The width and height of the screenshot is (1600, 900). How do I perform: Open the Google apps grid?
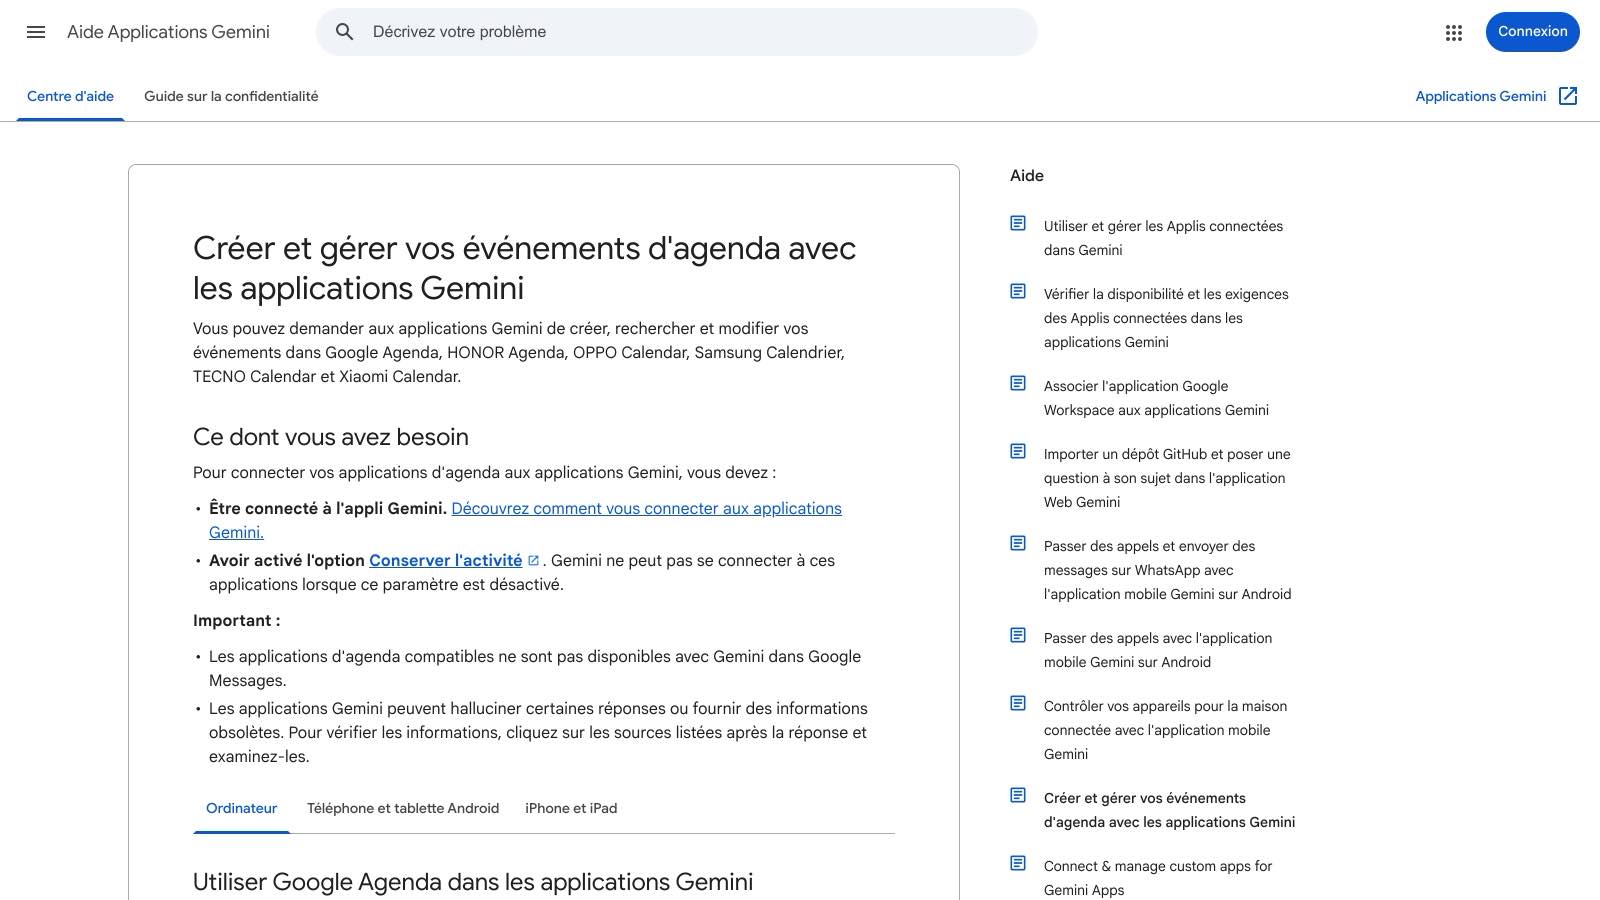click(1454, 33)
